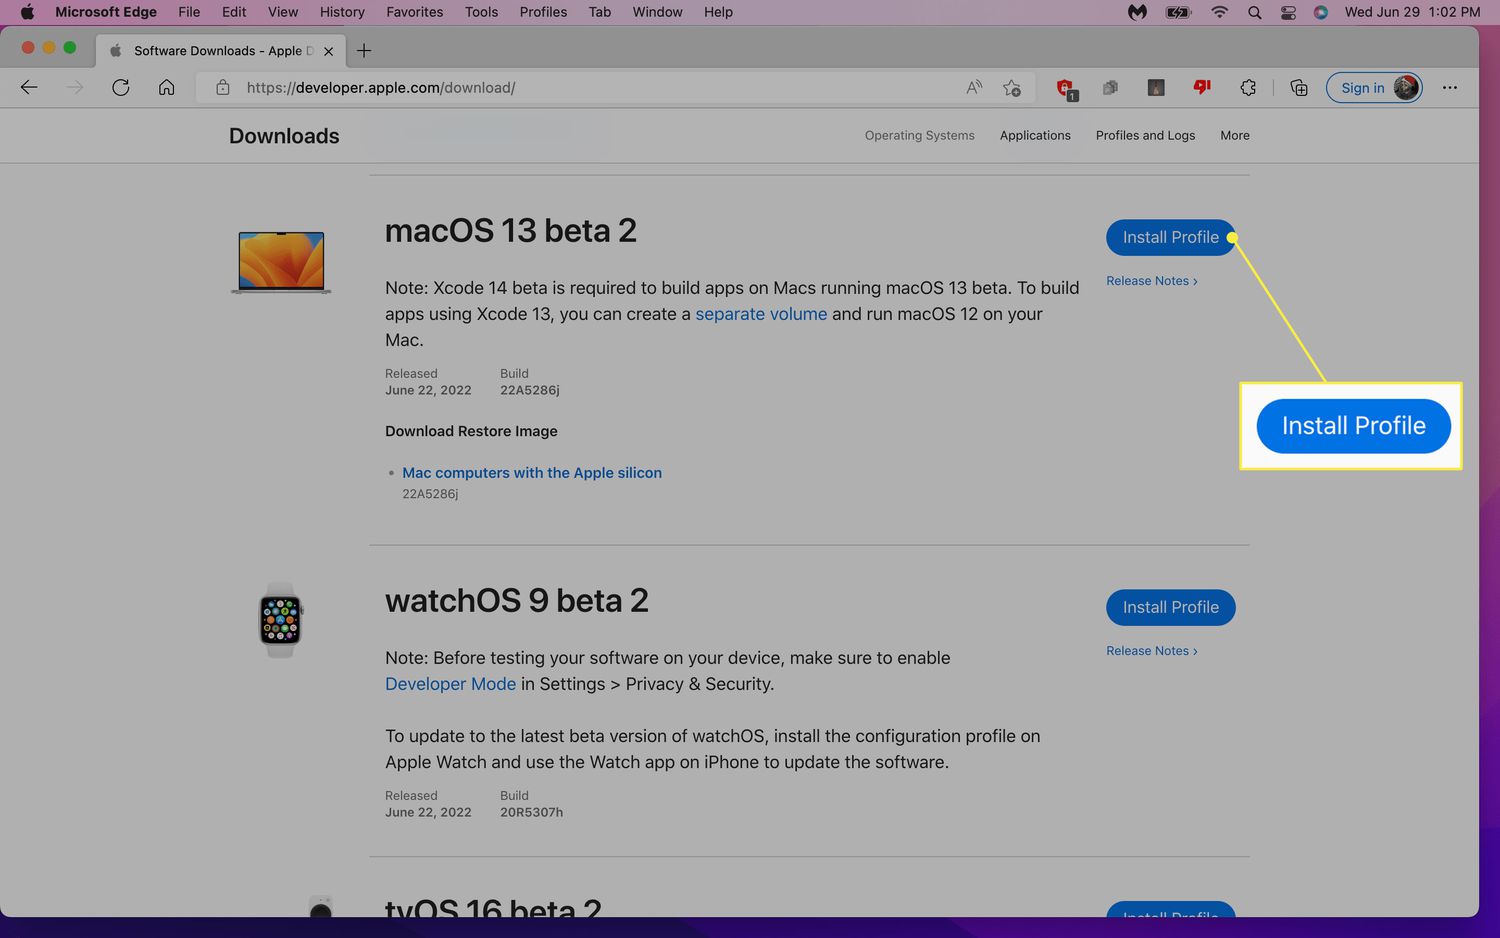Click the watchOS 9 beta 2 heading
Viewport: 1500px width, 938px height.
click(x=517, y=601)
